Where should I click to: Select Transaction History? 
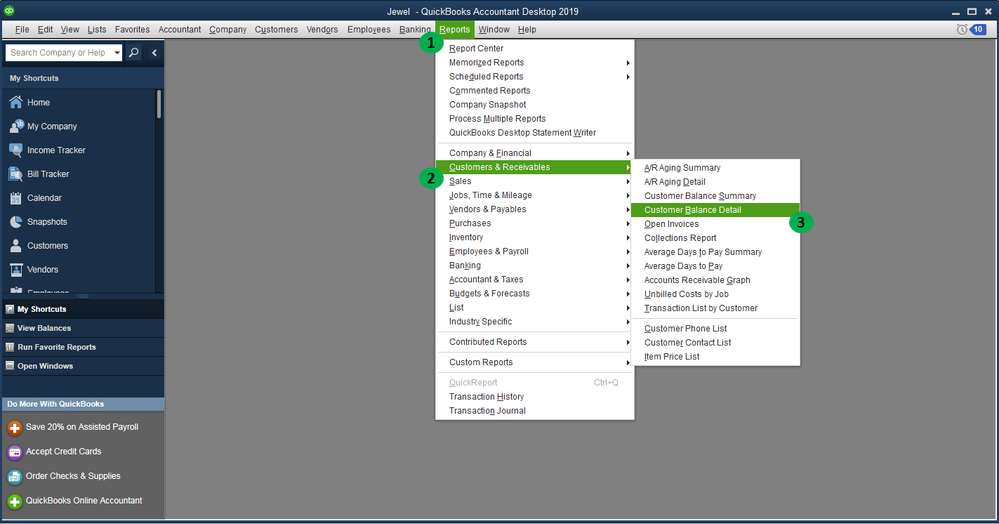pos(535,397)
